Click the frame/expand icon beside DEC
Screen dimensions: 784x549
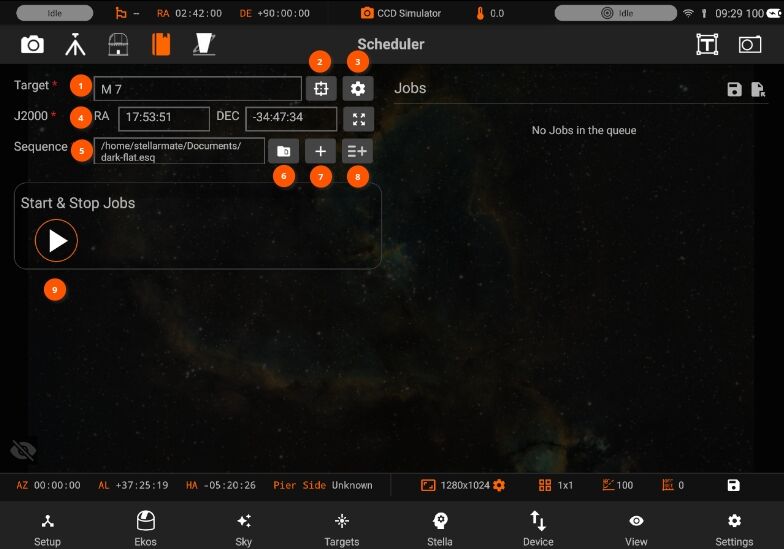coord(358,120)
